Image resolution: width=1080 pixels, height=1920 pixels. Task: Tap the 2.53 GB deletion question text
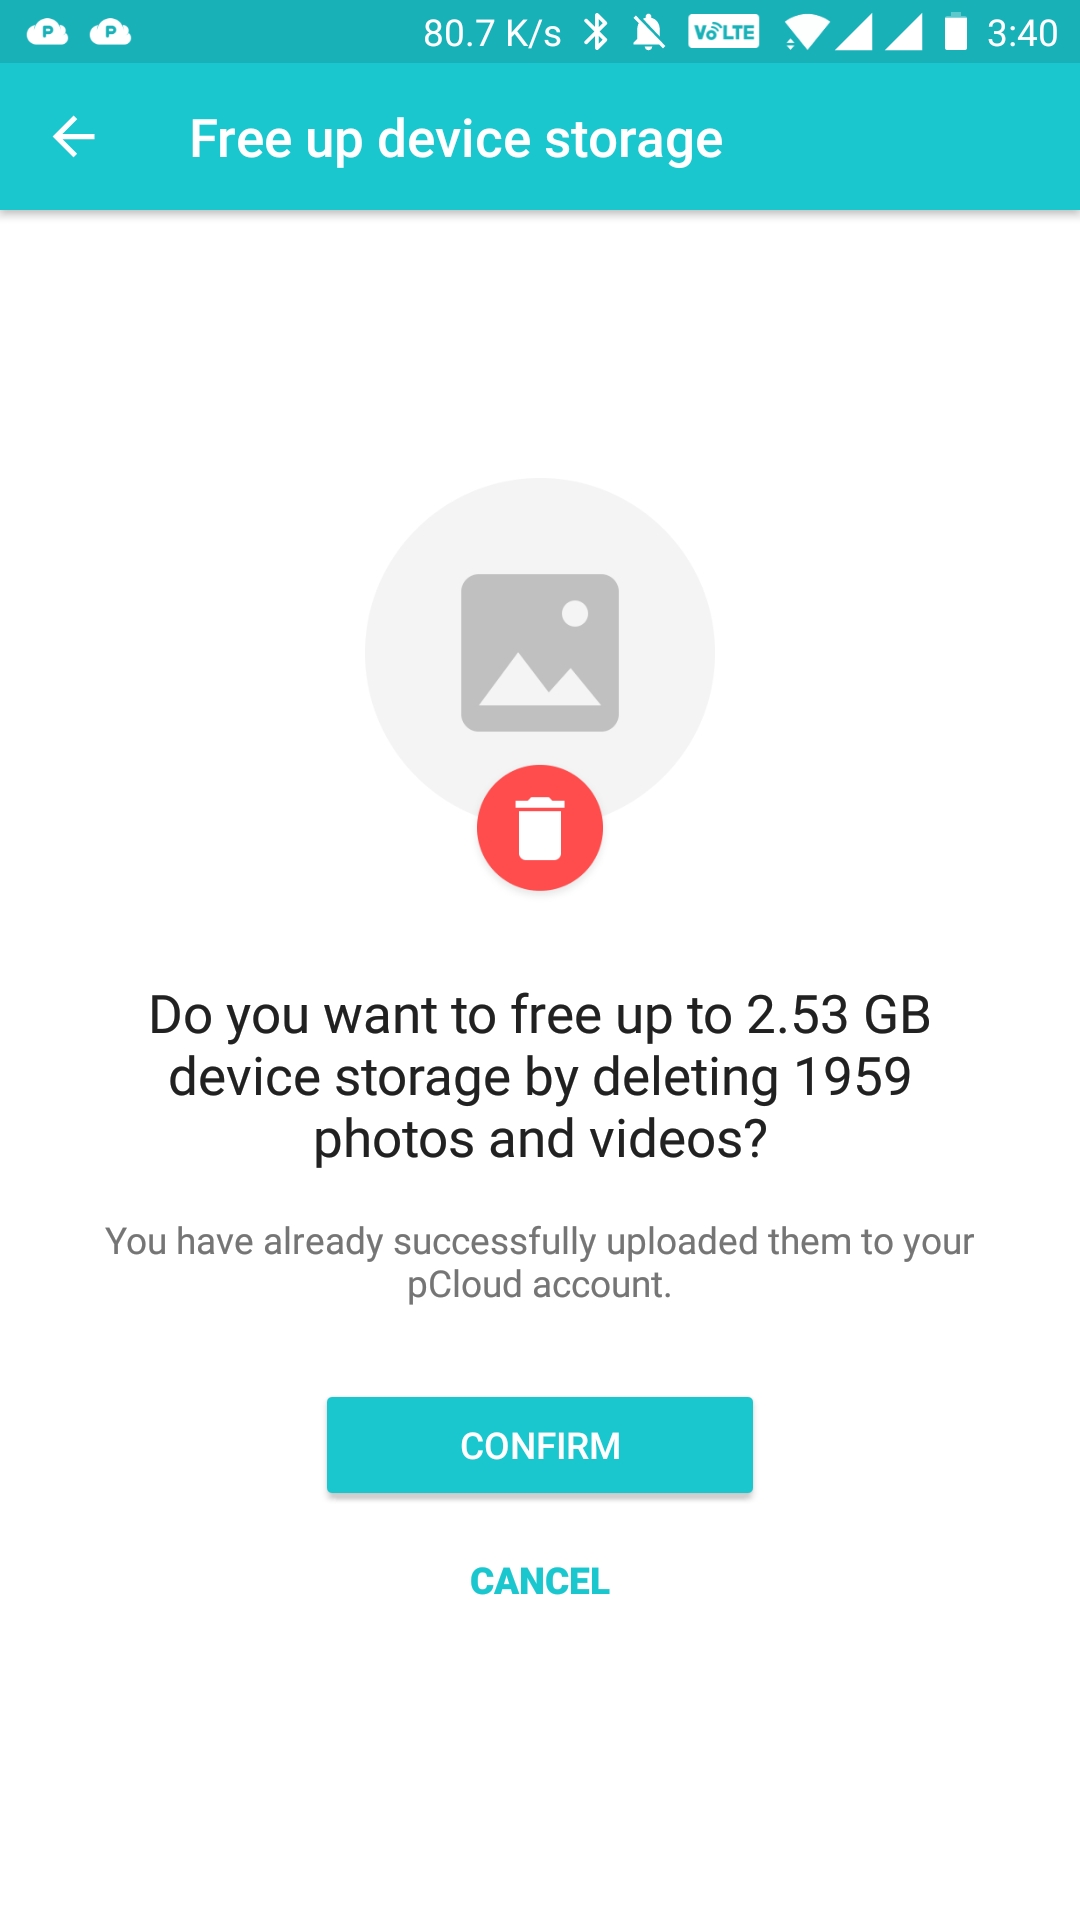(540, 1076)
